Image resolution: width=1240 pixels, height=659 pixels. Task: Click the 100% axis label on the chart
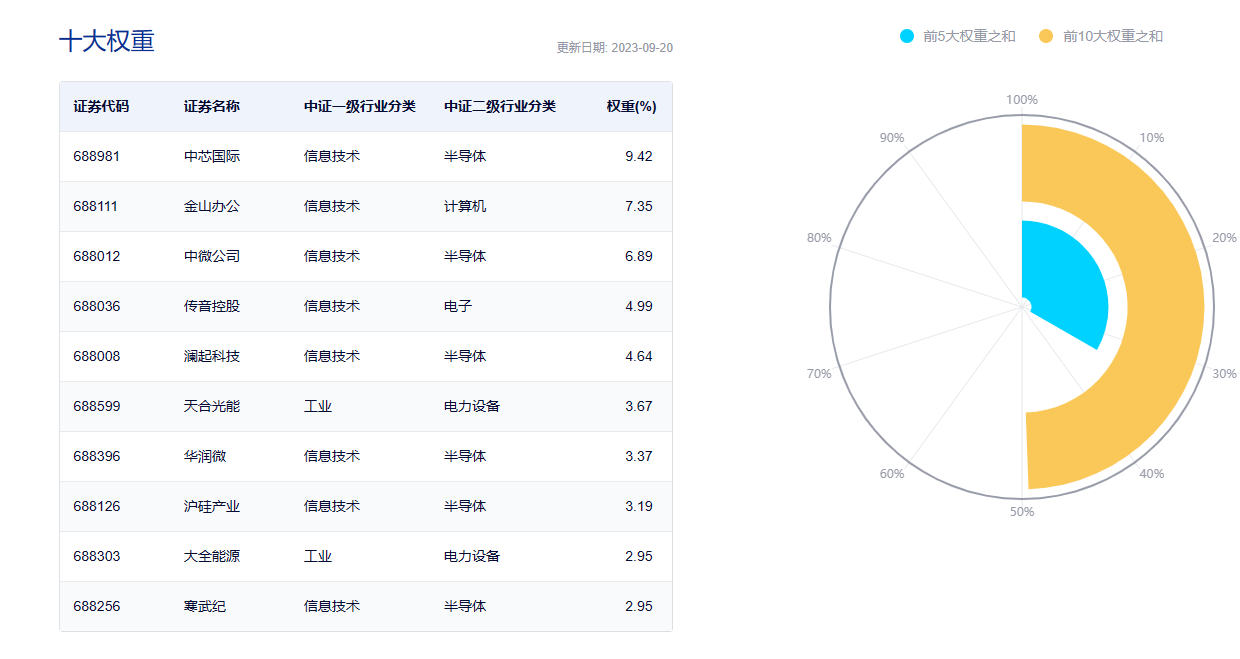[x=1021, y=99]
